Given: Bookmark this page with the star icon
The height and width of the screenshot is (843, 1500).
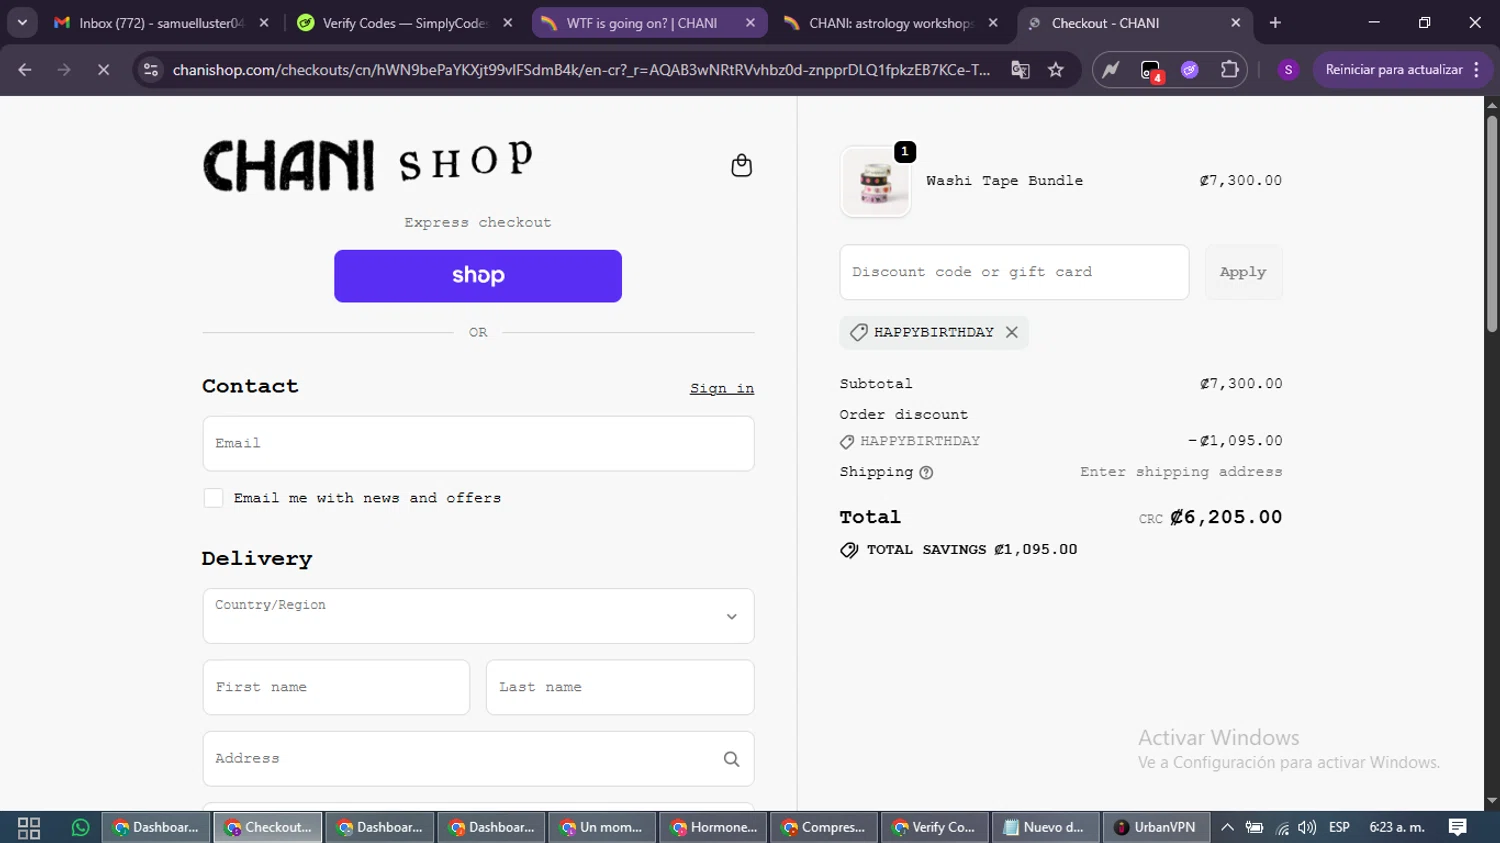Looking at the screenshot, I should 1056,70.
